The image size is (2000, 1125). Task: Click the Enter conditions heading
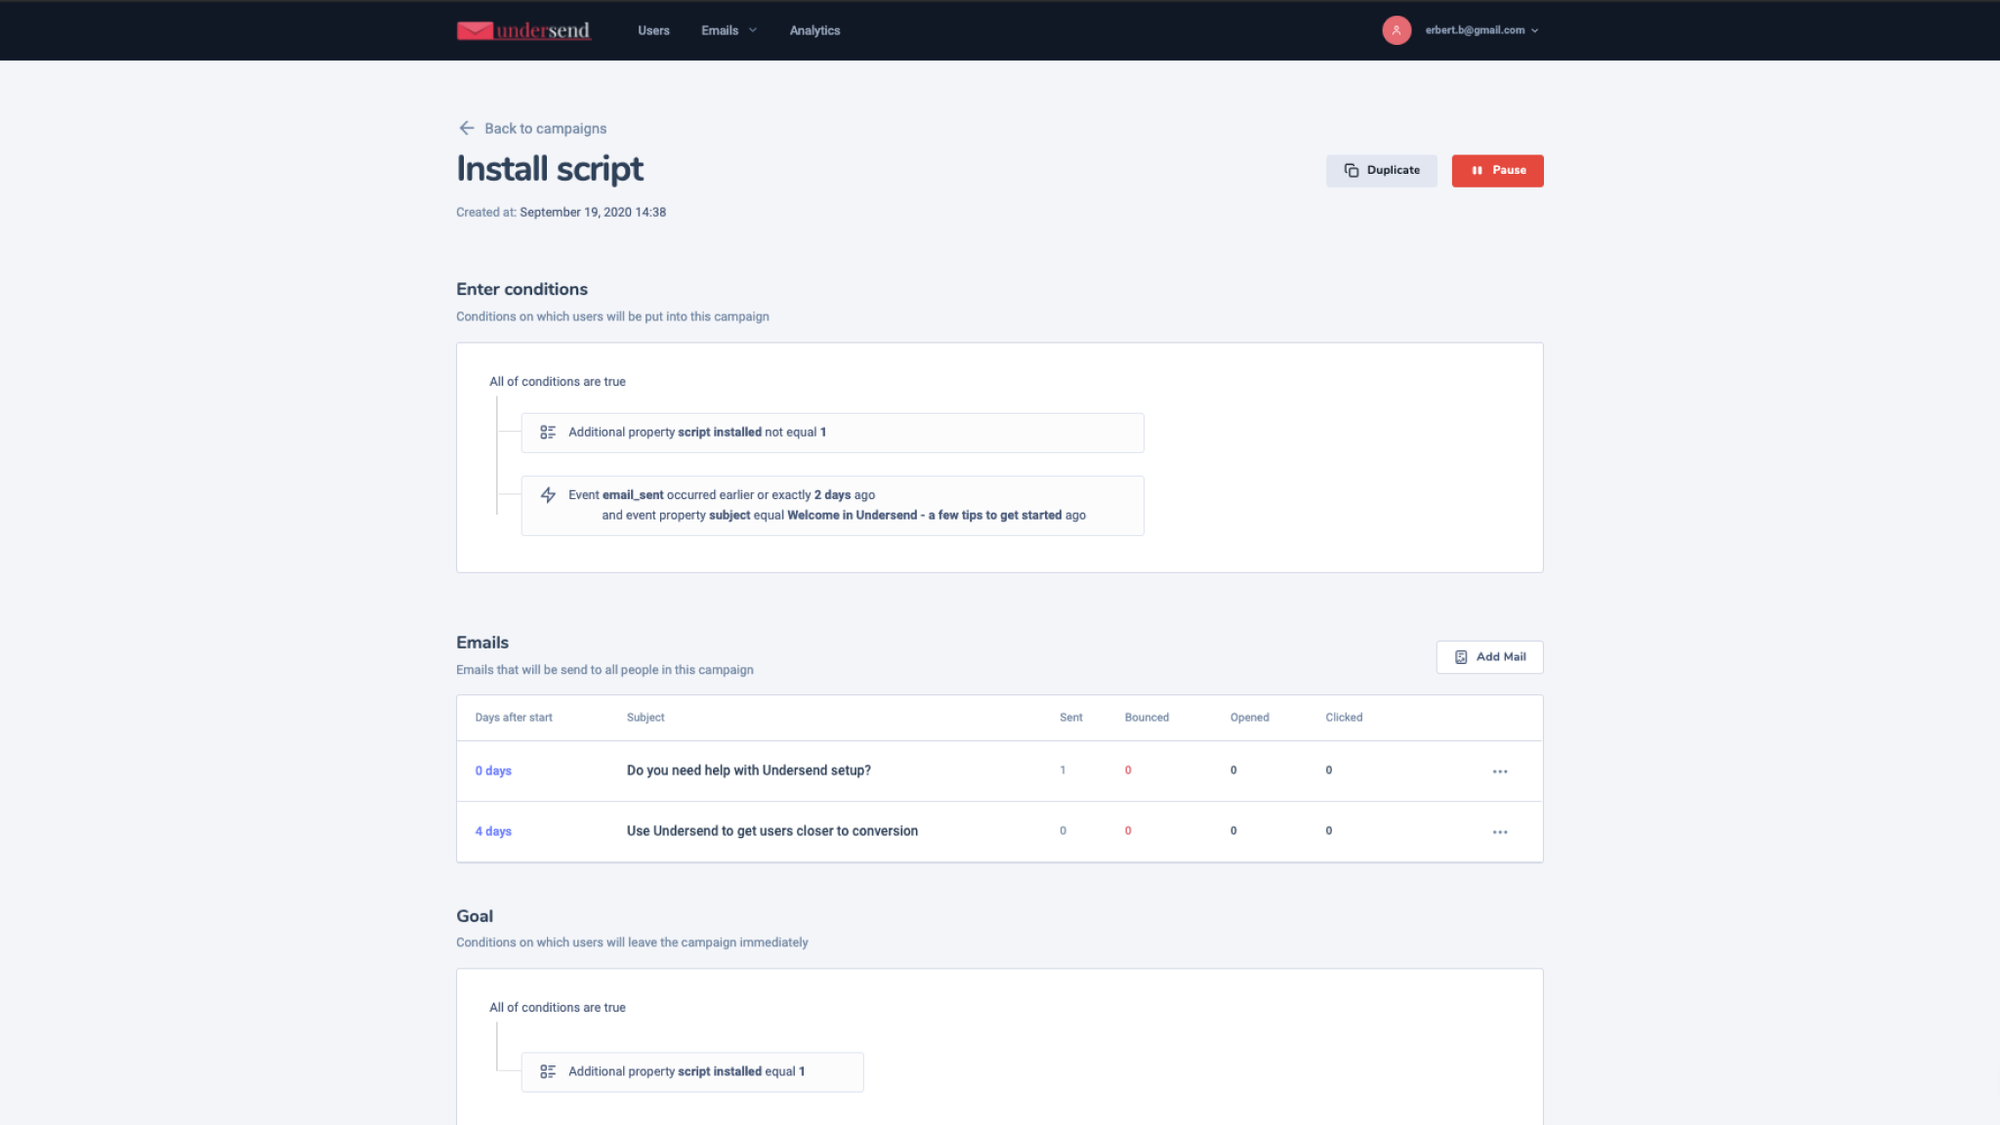[x=521, y=289]
